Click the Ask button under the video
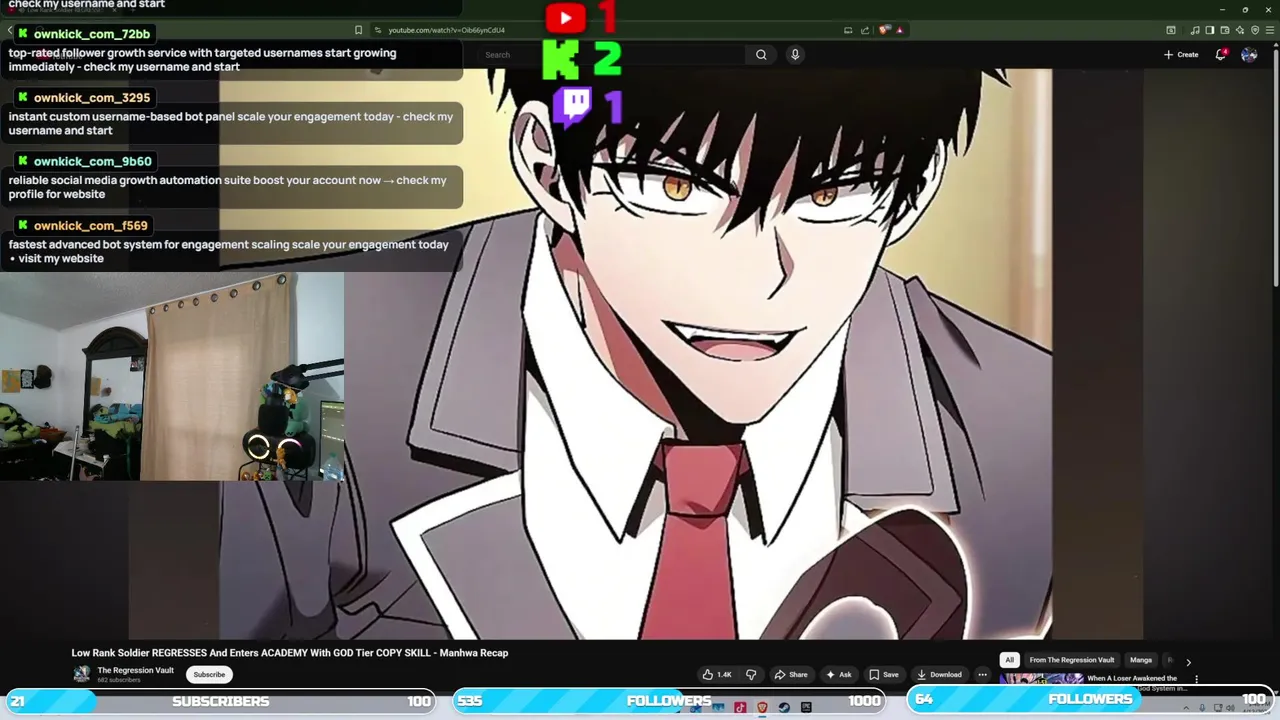Viewport: 1280px width, 720px height. coord(838,674)
